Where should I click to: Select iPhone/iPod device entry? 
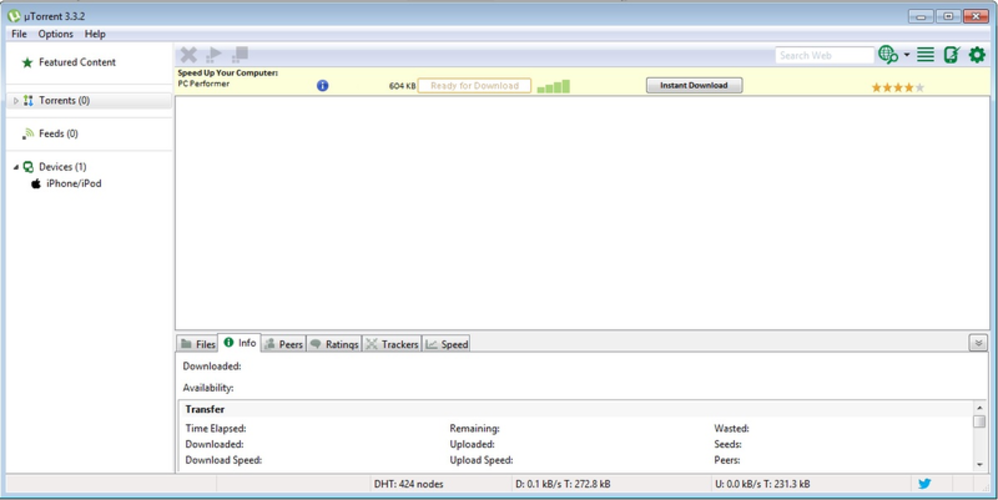[x=73, y=183]
